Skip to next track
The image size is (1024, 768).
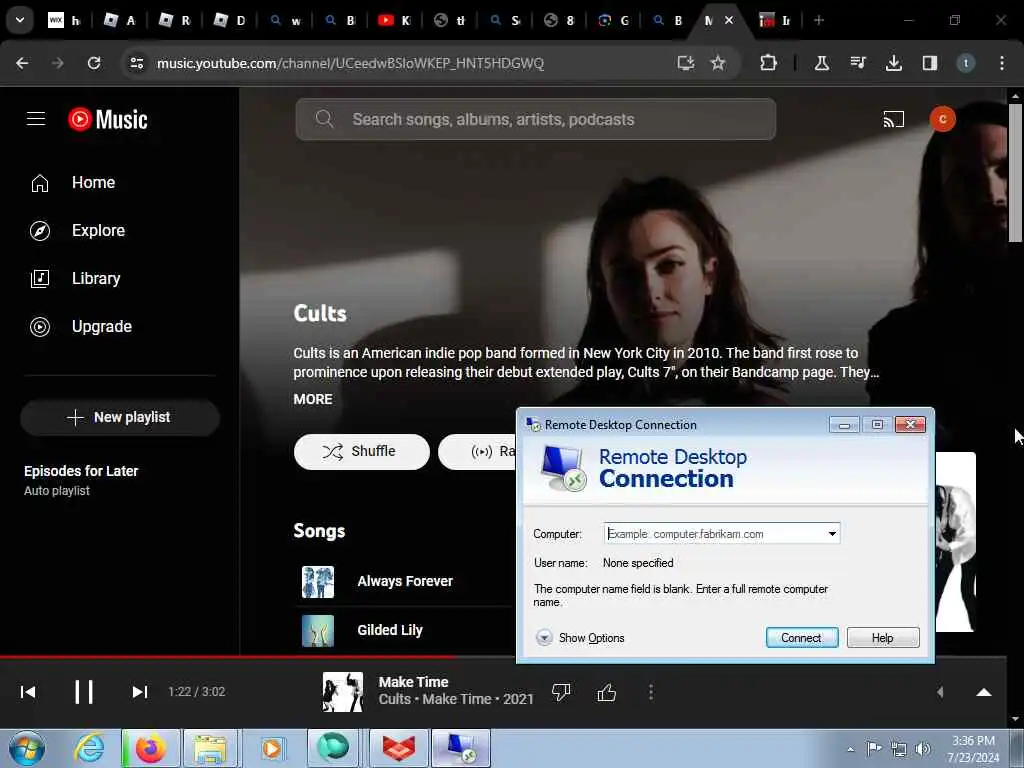(140, 692)
